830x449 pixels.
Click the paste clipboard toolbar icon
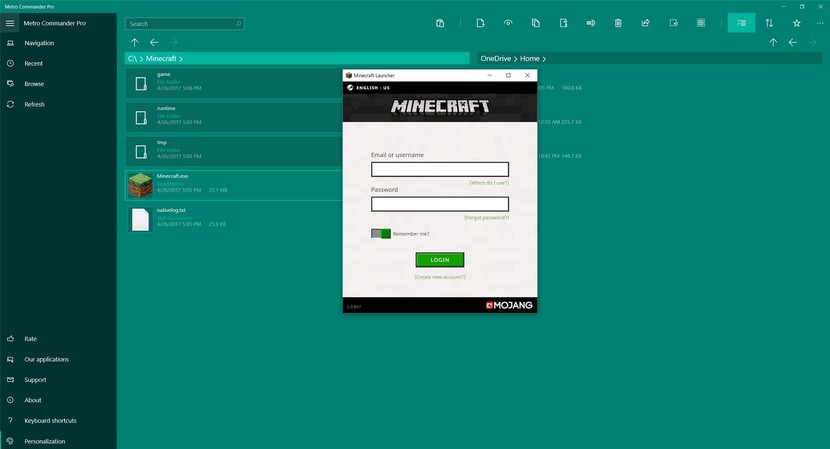440,23
